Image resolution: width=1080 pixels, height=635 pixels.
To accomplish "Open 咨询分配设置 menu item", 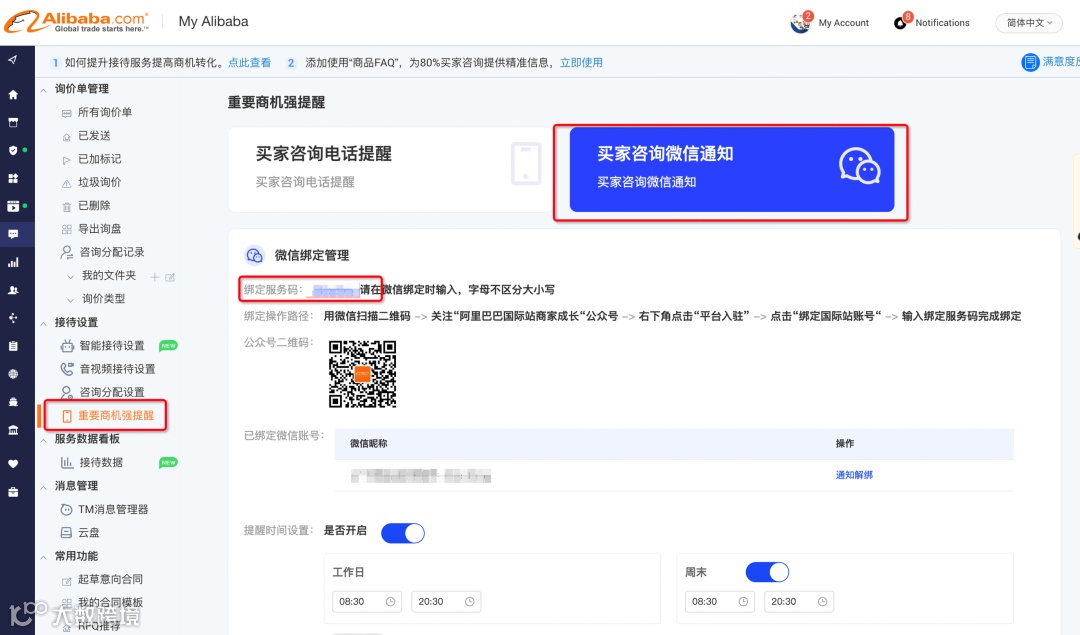I will (112, 393).
